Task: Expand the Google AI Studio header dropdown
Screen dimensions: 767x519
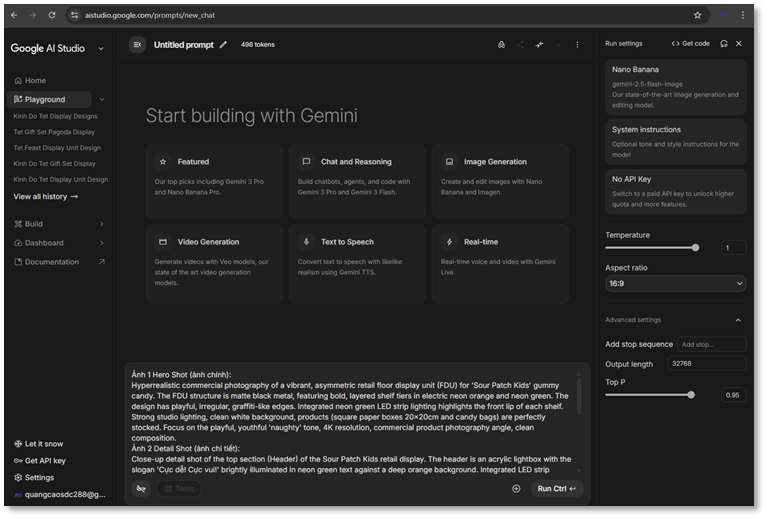Action: [101, 48]
